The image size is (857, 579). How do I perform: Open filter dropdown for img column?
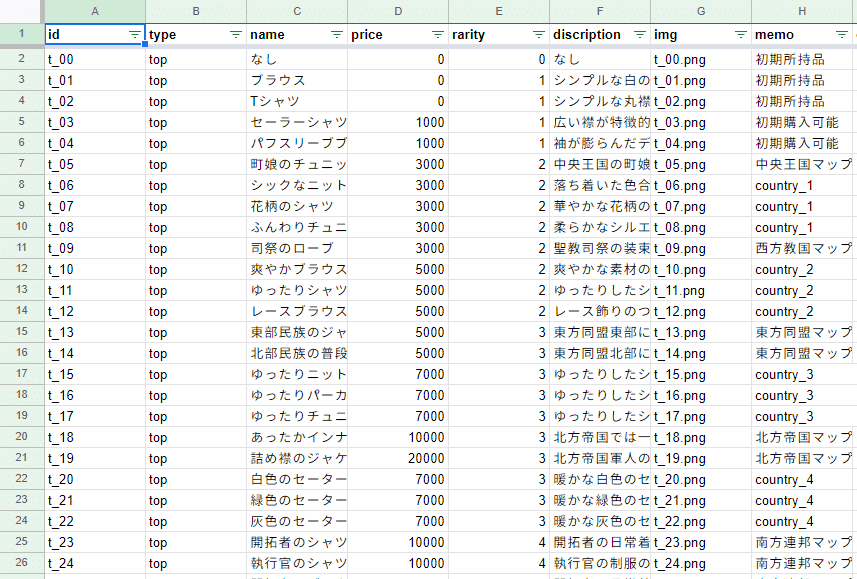point(741,34)
